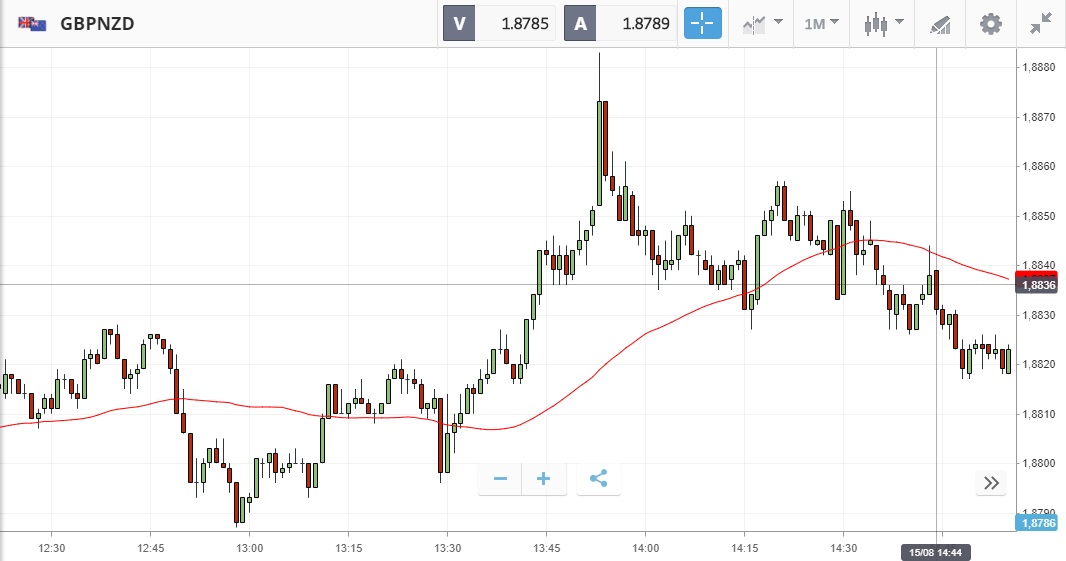
Task: Open the candlestick chart type dropdown
Action: (x=883, y=23)
